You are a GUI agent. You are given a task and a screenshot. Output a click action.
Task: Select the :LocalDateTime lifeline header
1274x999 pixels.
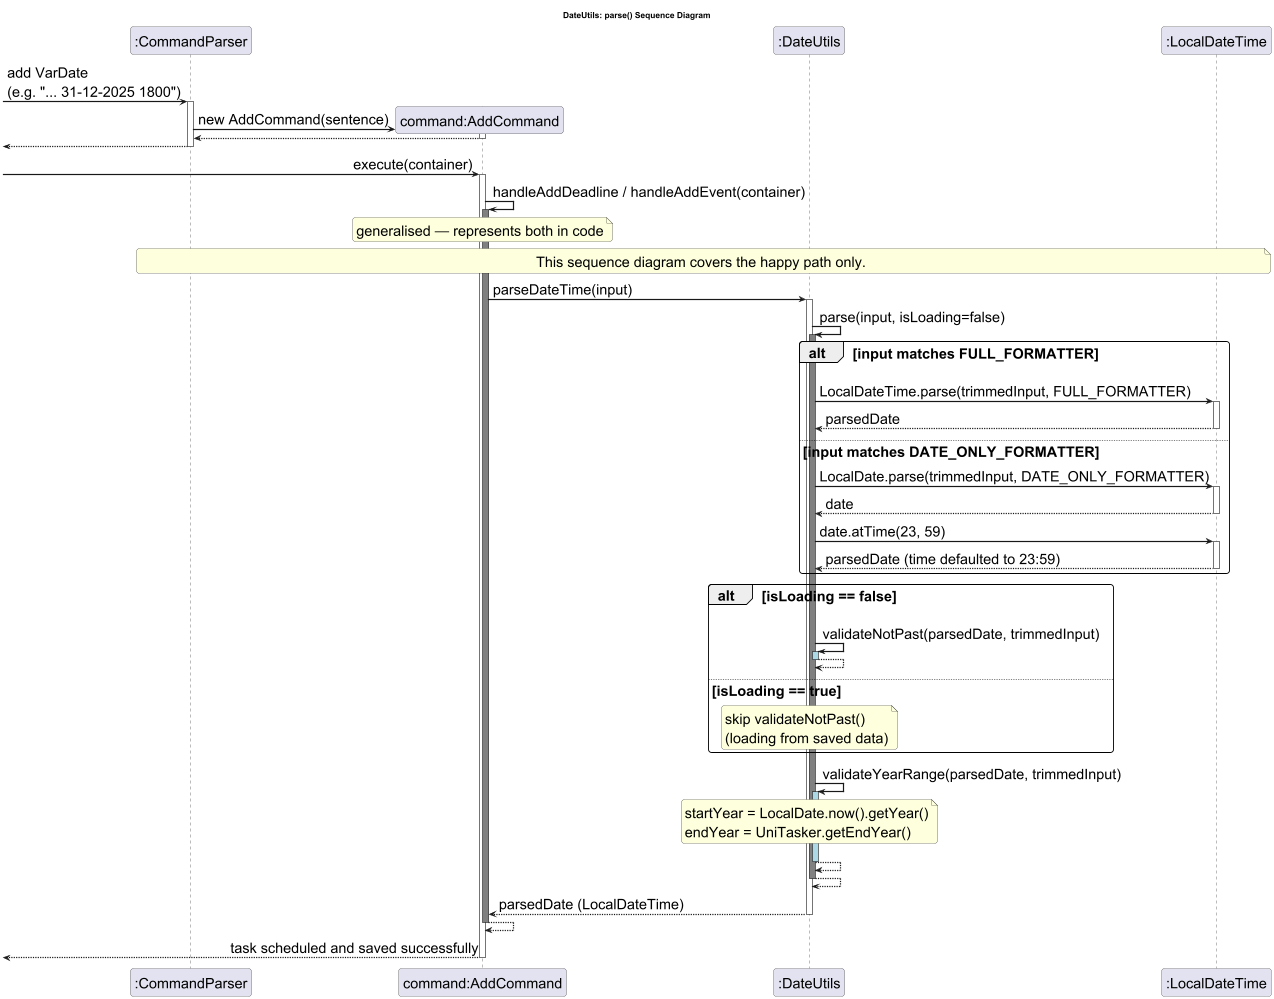(1215, 41)
